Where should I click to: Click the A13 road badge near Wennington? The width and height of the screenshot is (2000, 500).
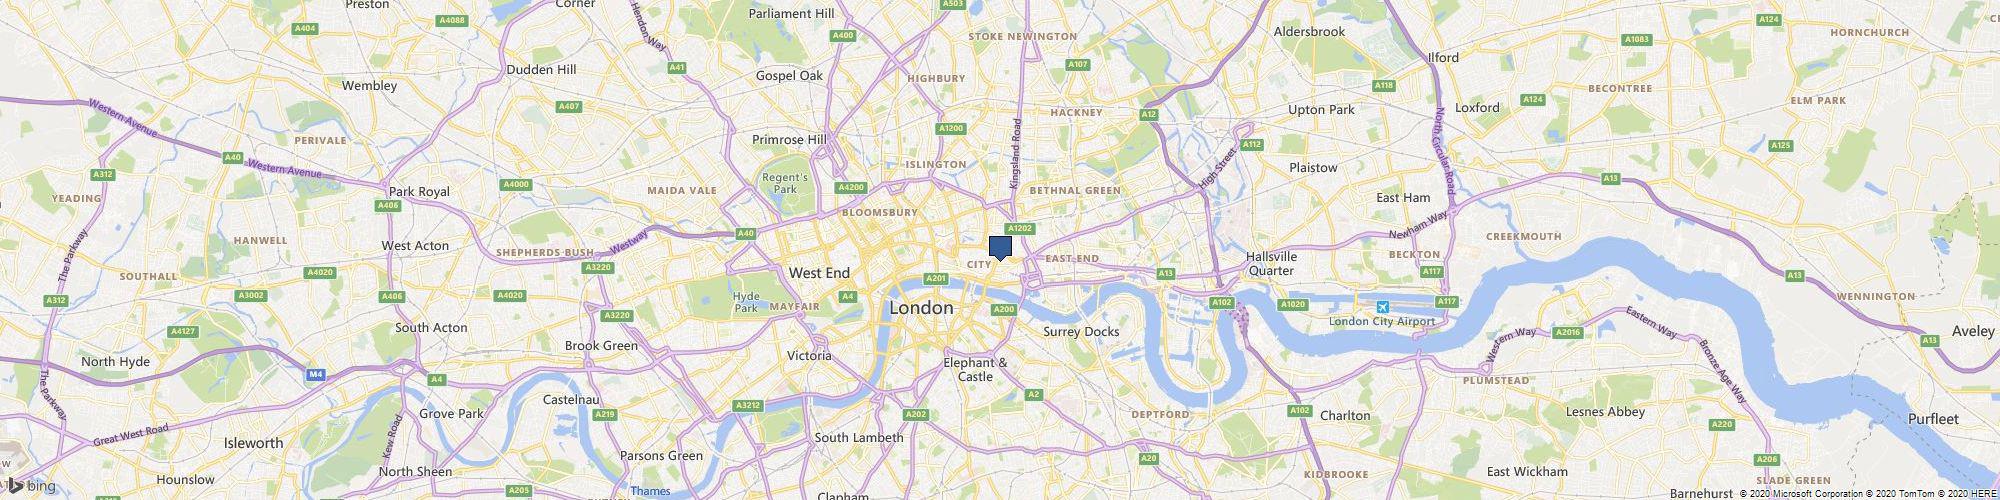(x=1794, y=275)
